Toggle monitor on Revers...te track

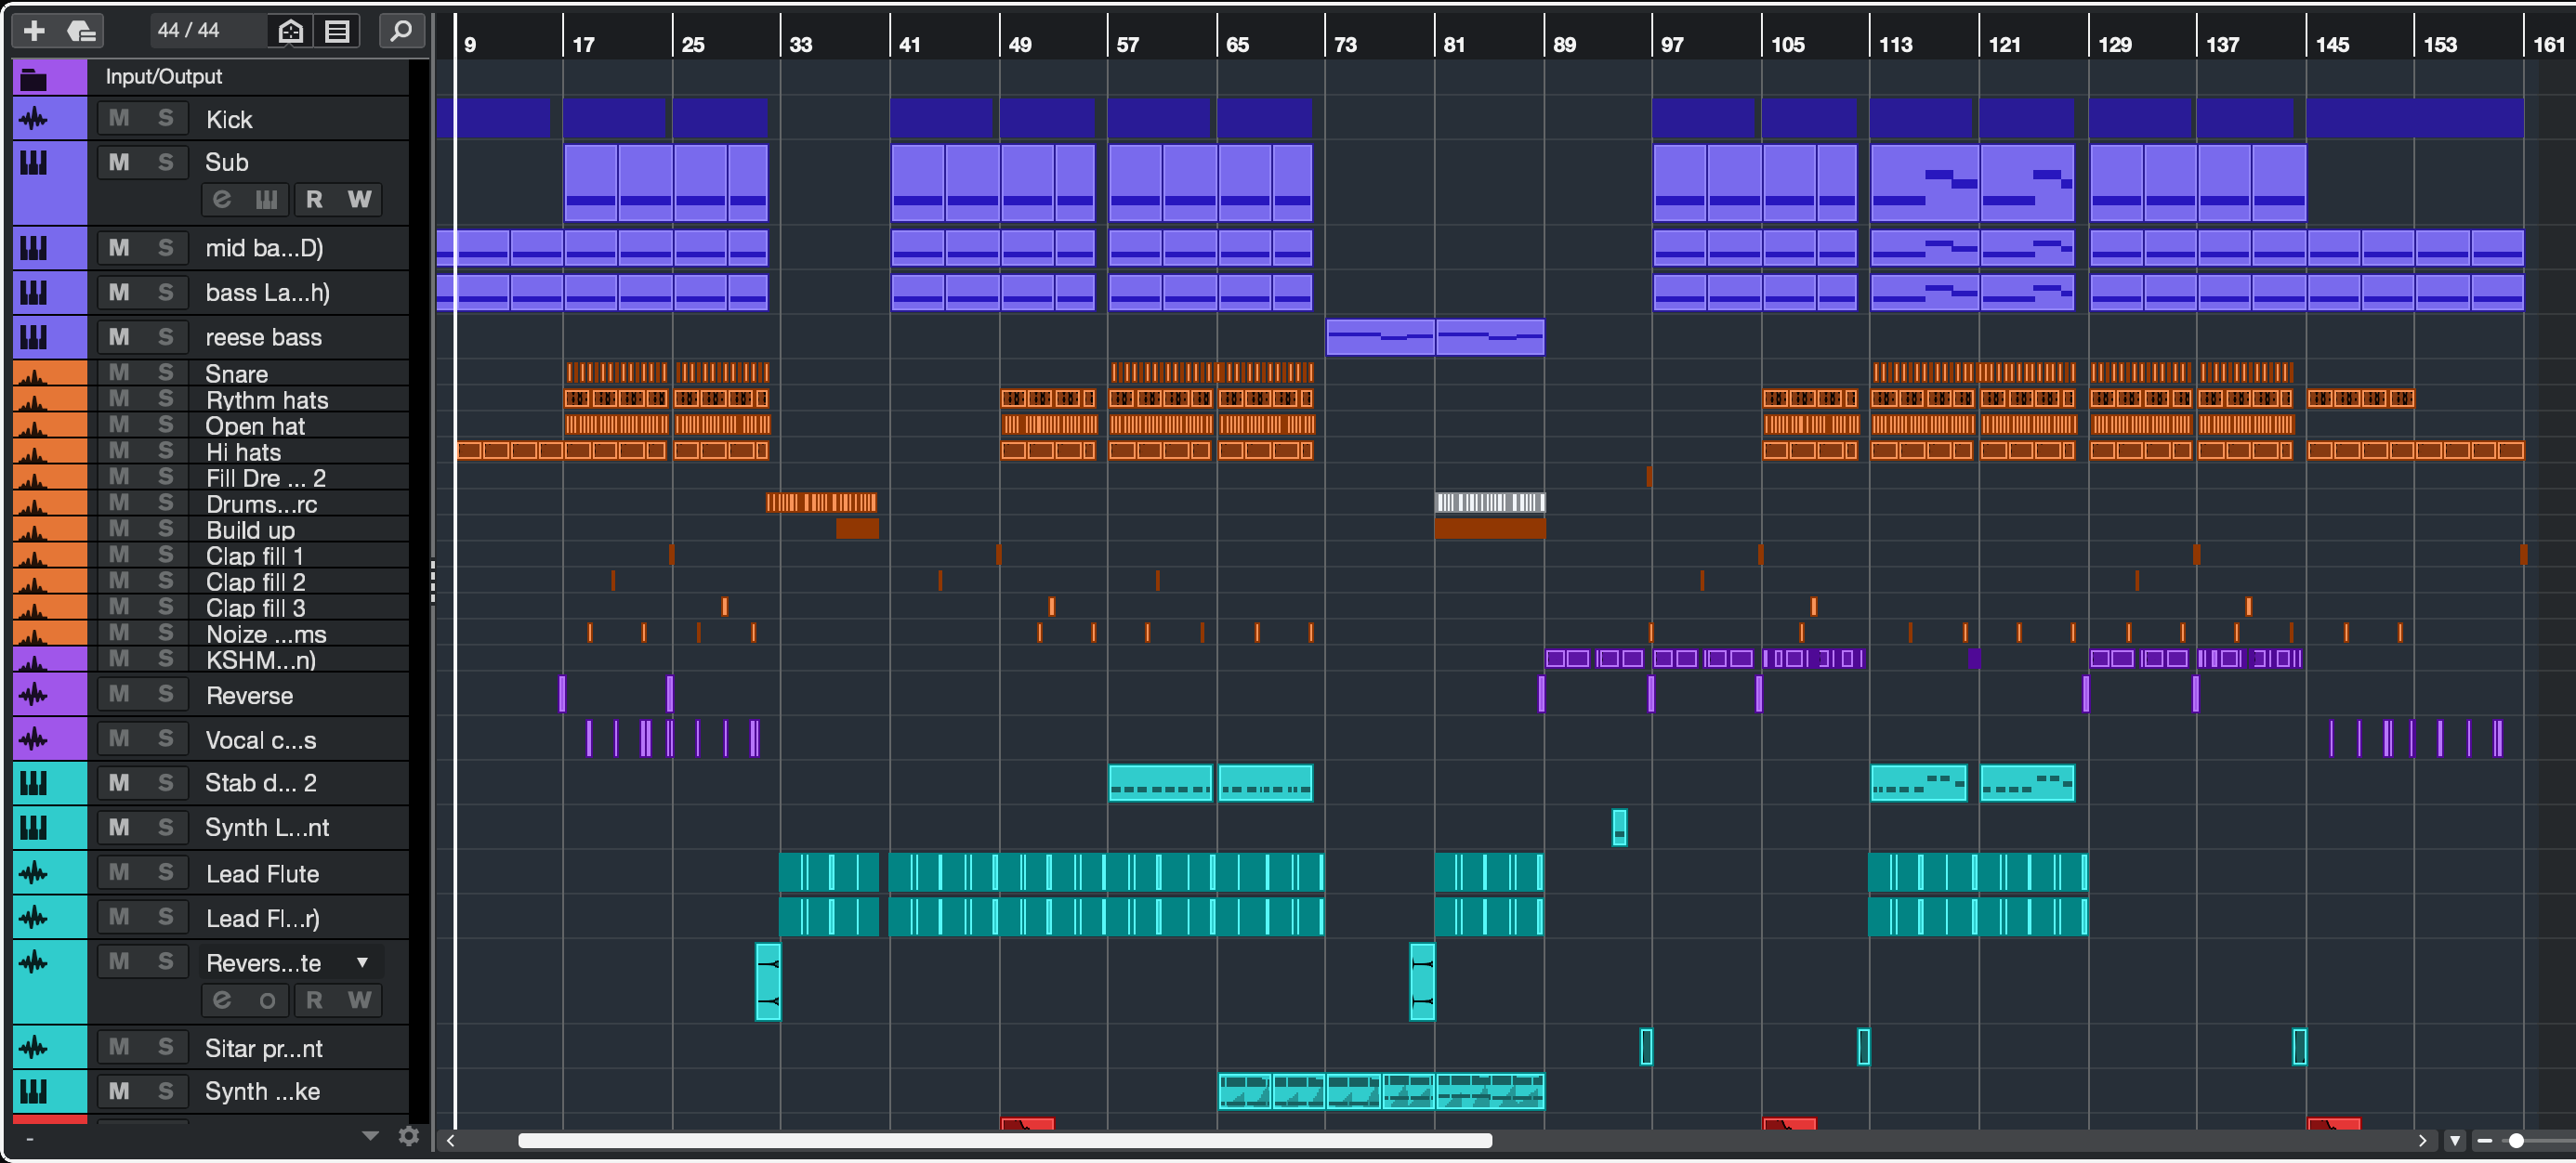pos(267,1000)
